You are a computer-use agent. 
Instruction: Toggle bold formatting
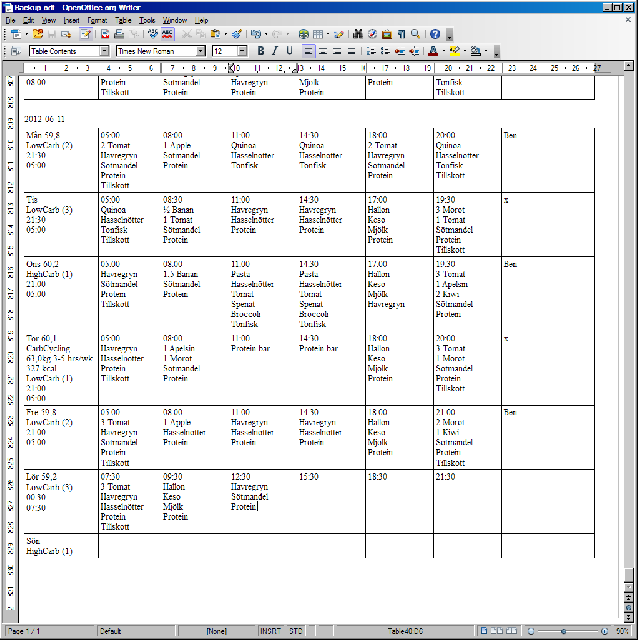click(261, 51)
